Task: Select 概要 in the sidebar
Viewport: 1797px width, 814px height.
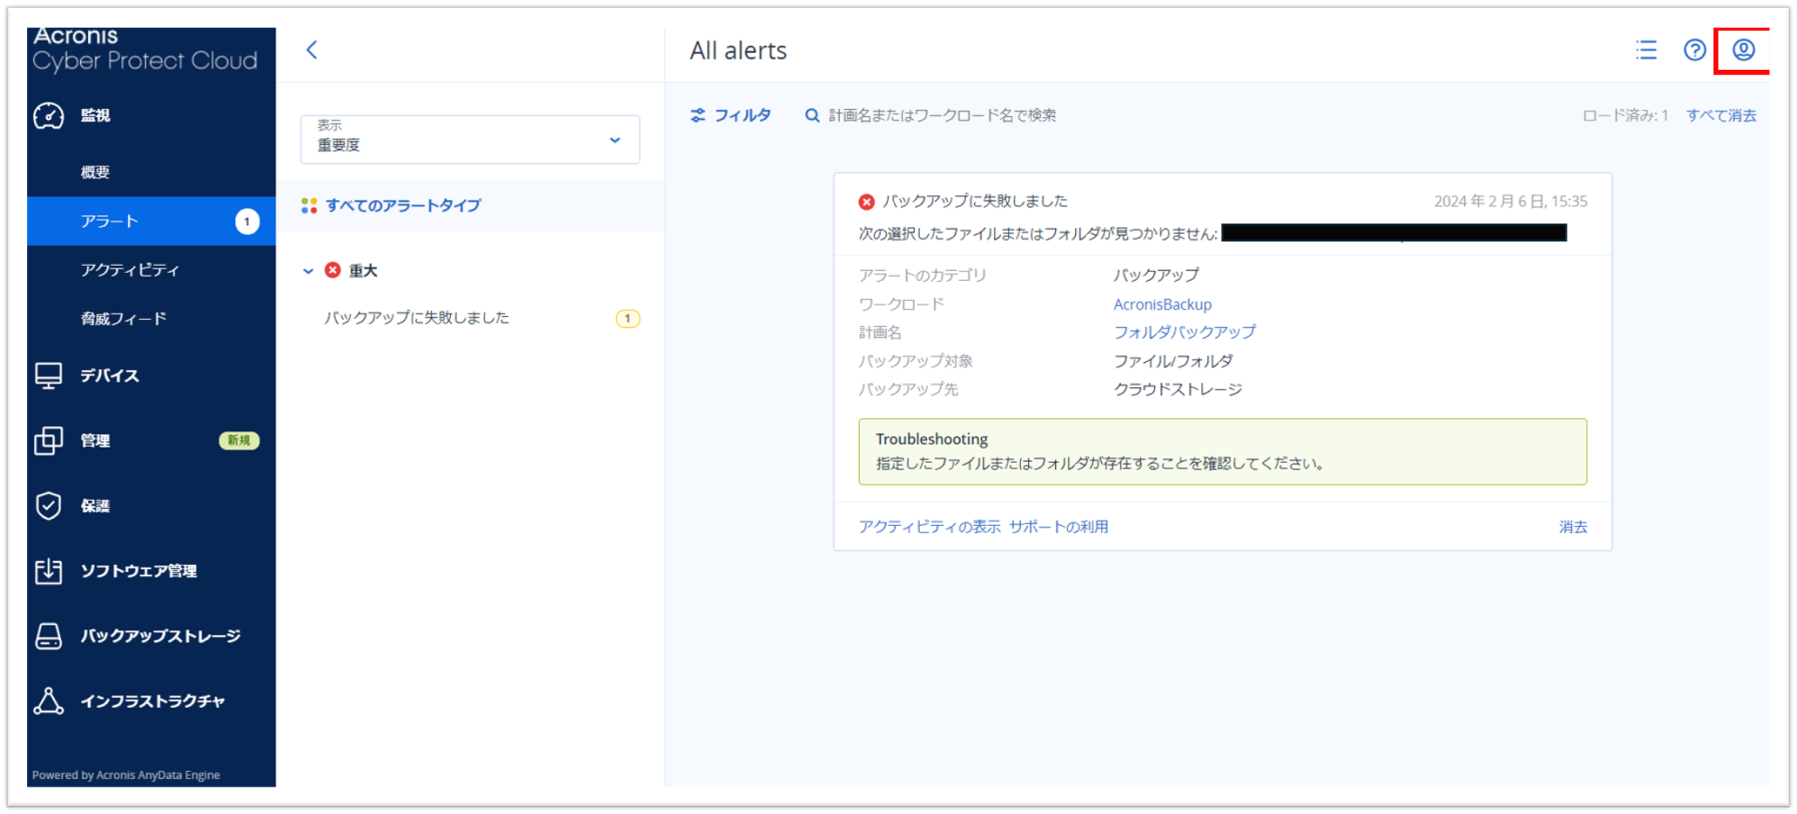Action: tap(95, 172)
